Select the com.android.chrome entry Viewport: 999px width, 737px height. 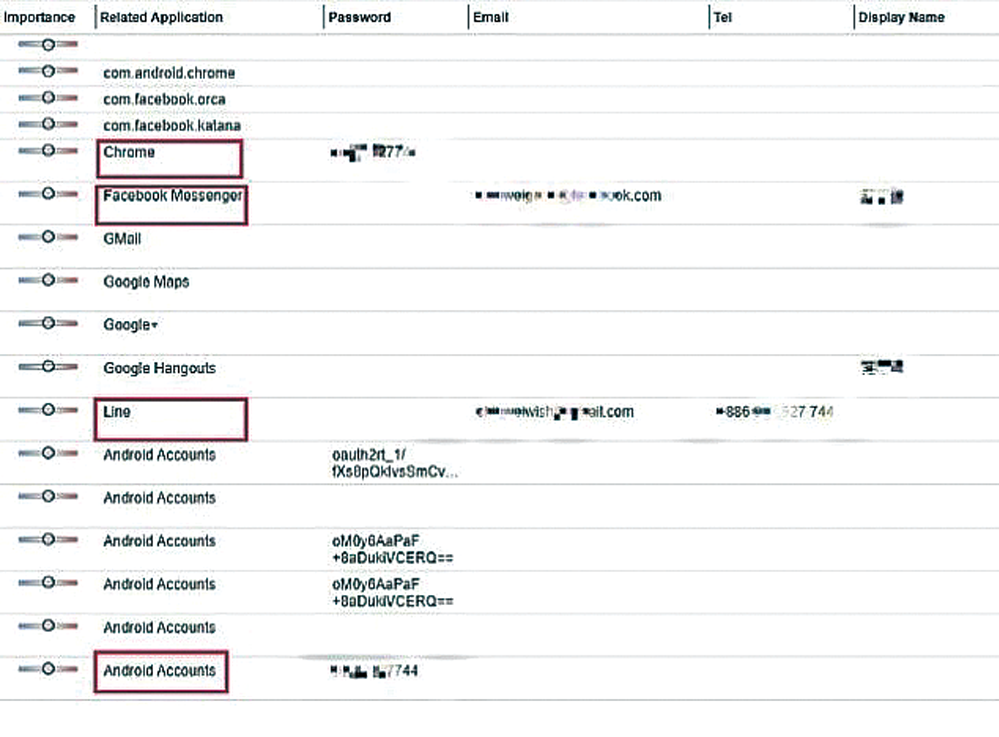(169, 73)
